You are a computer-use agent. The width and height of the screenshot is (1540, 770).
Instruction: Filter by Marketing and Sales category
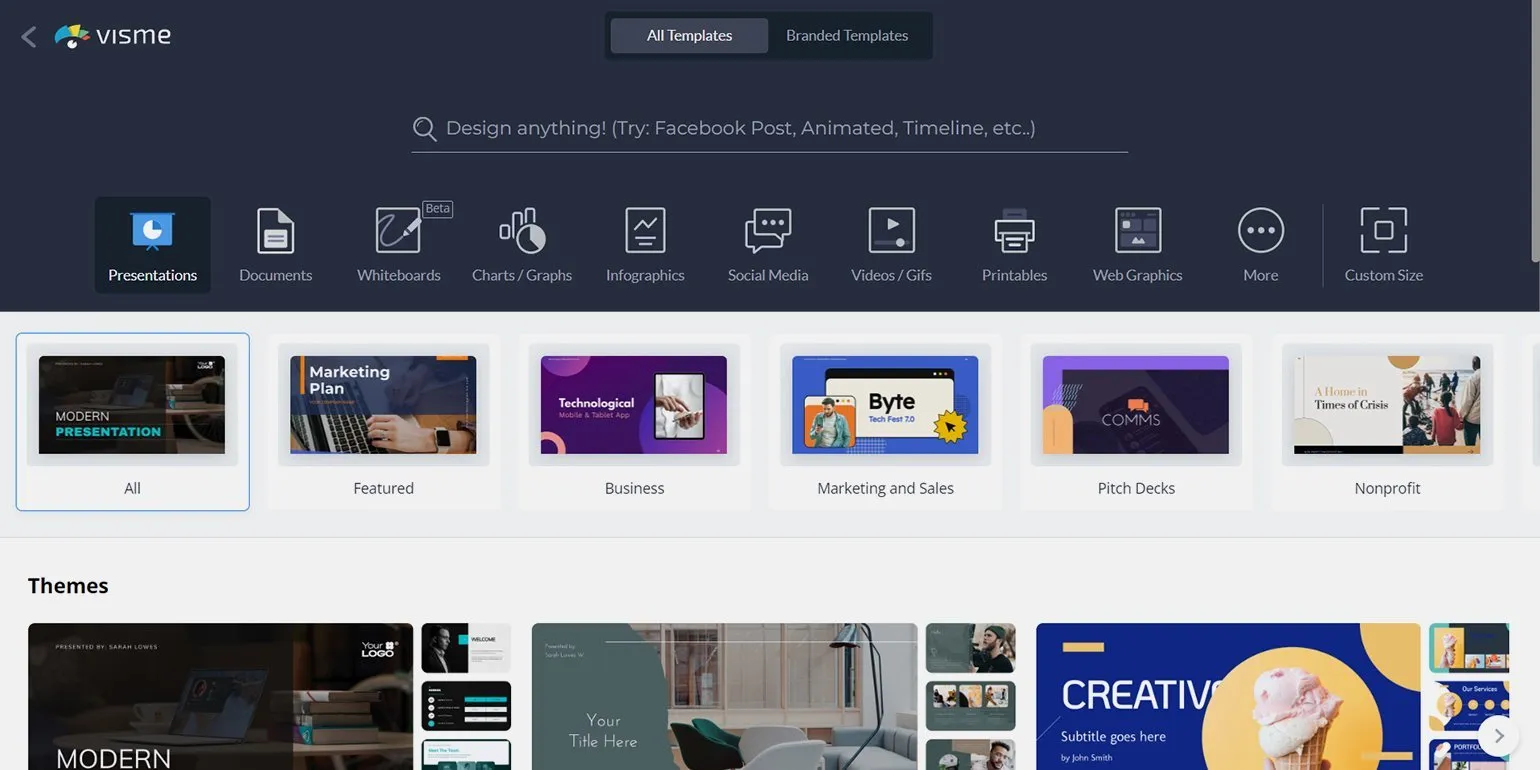point(885,421)
